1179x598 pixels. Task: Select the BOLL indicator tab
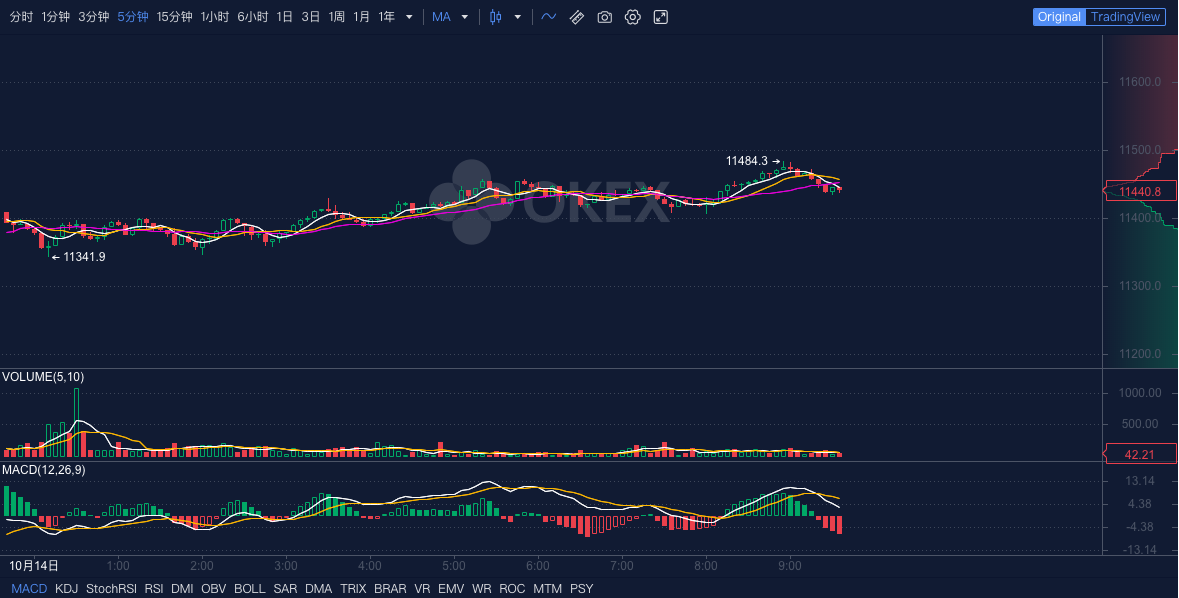[x=249, y=589]
